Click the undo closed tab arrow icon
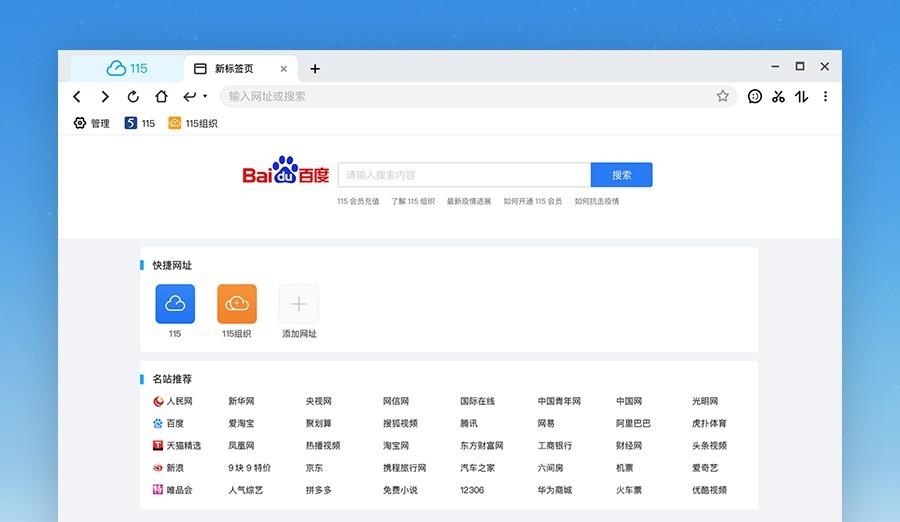 click(x=189, y=96)
